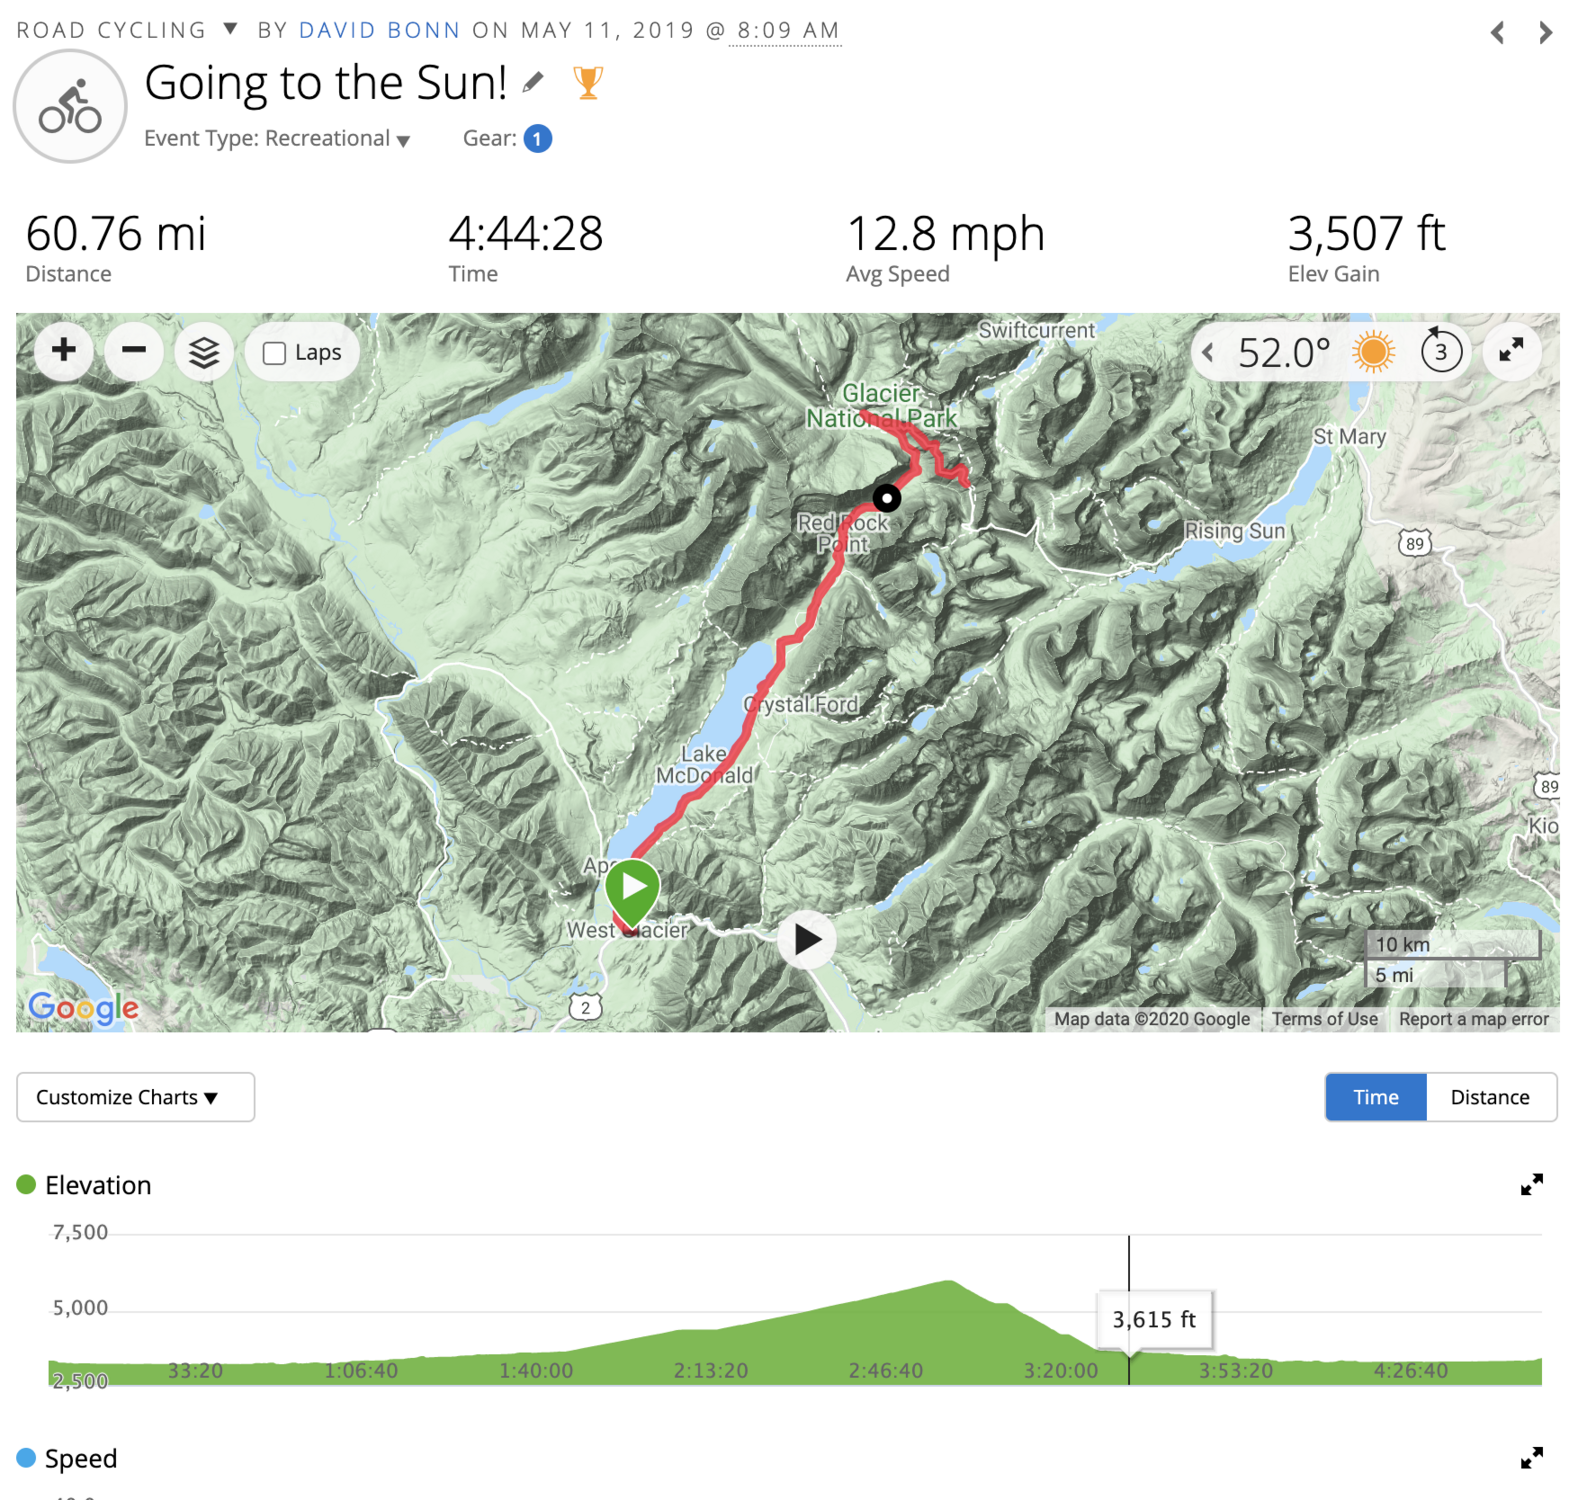Zoom in on the map
1578x1500 pixels.
click(x=64, y=351)
